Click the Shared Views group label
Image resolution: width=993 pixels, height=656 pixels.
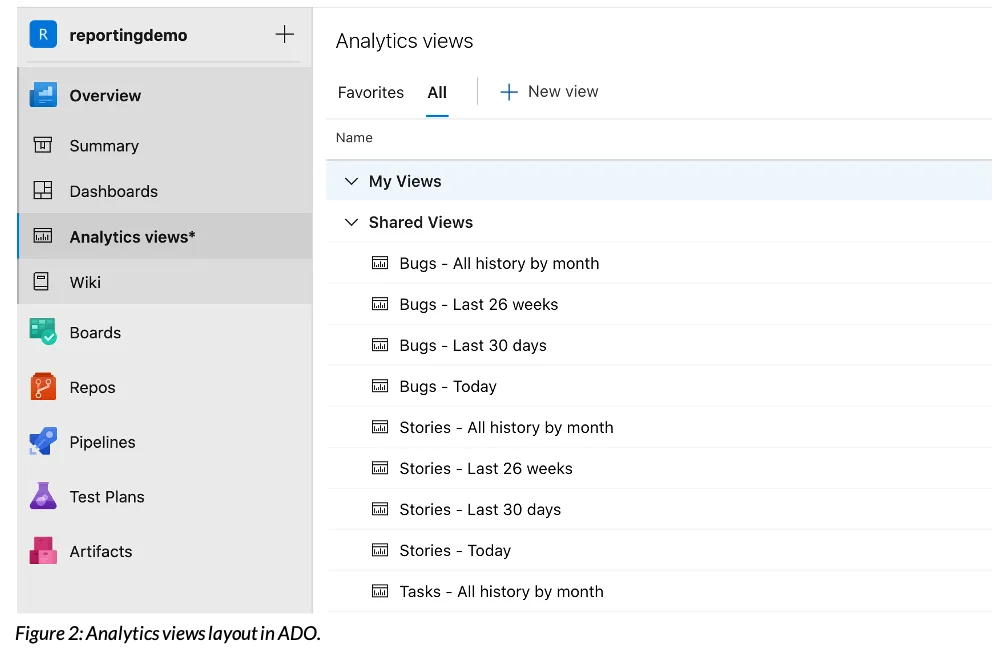(421, 222)
